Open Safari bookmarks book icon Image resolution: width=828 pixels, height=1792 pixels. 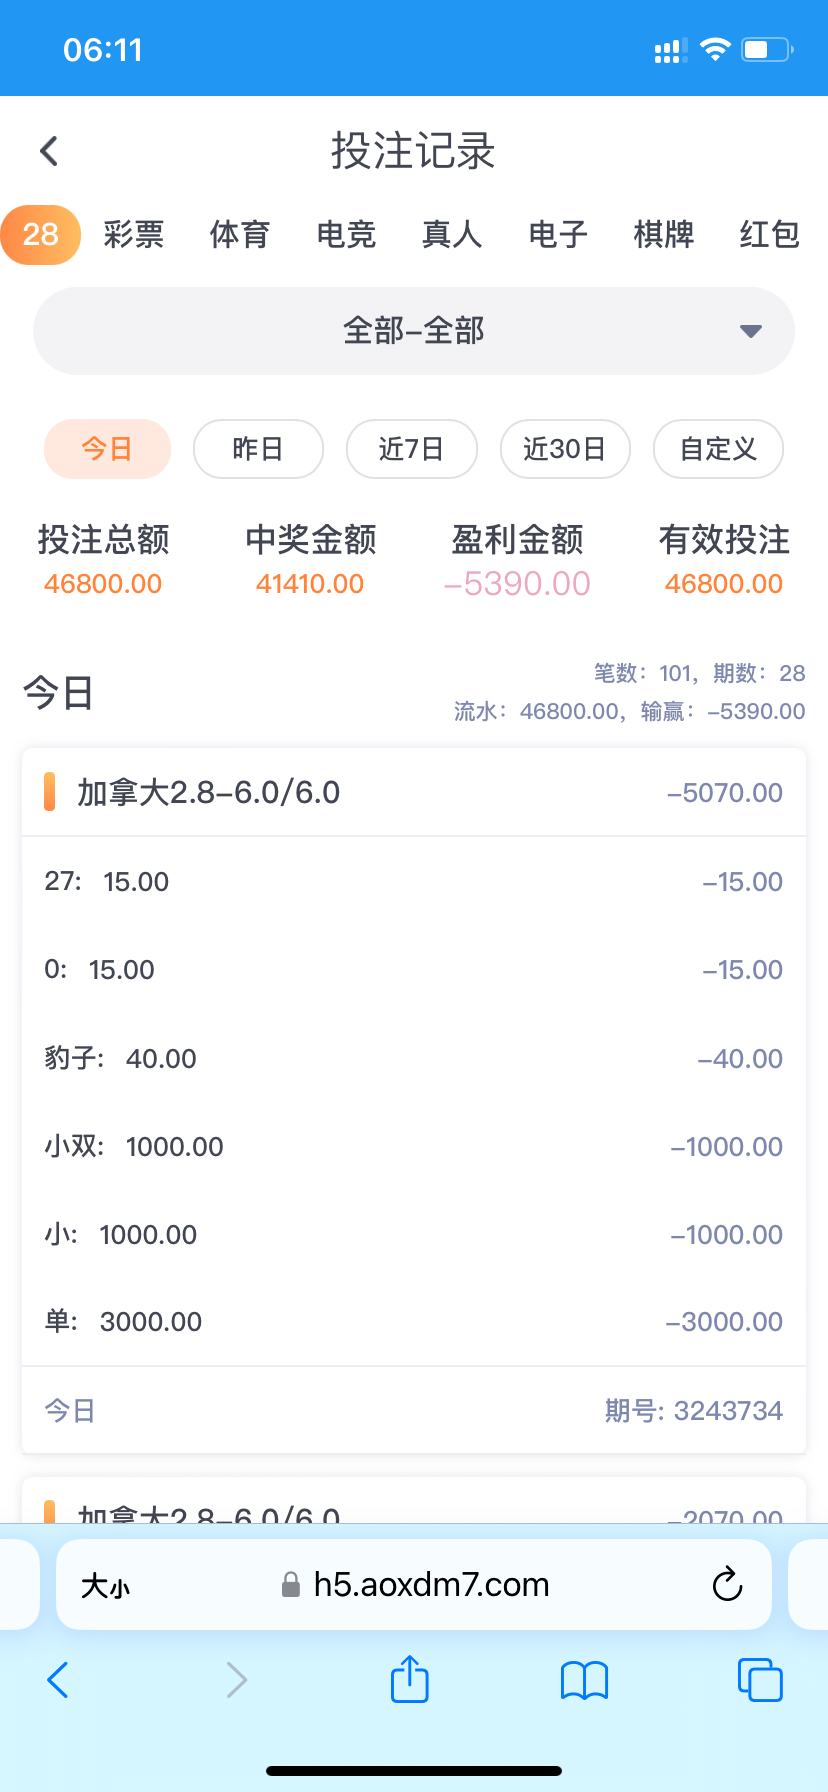pos(585,1680)
